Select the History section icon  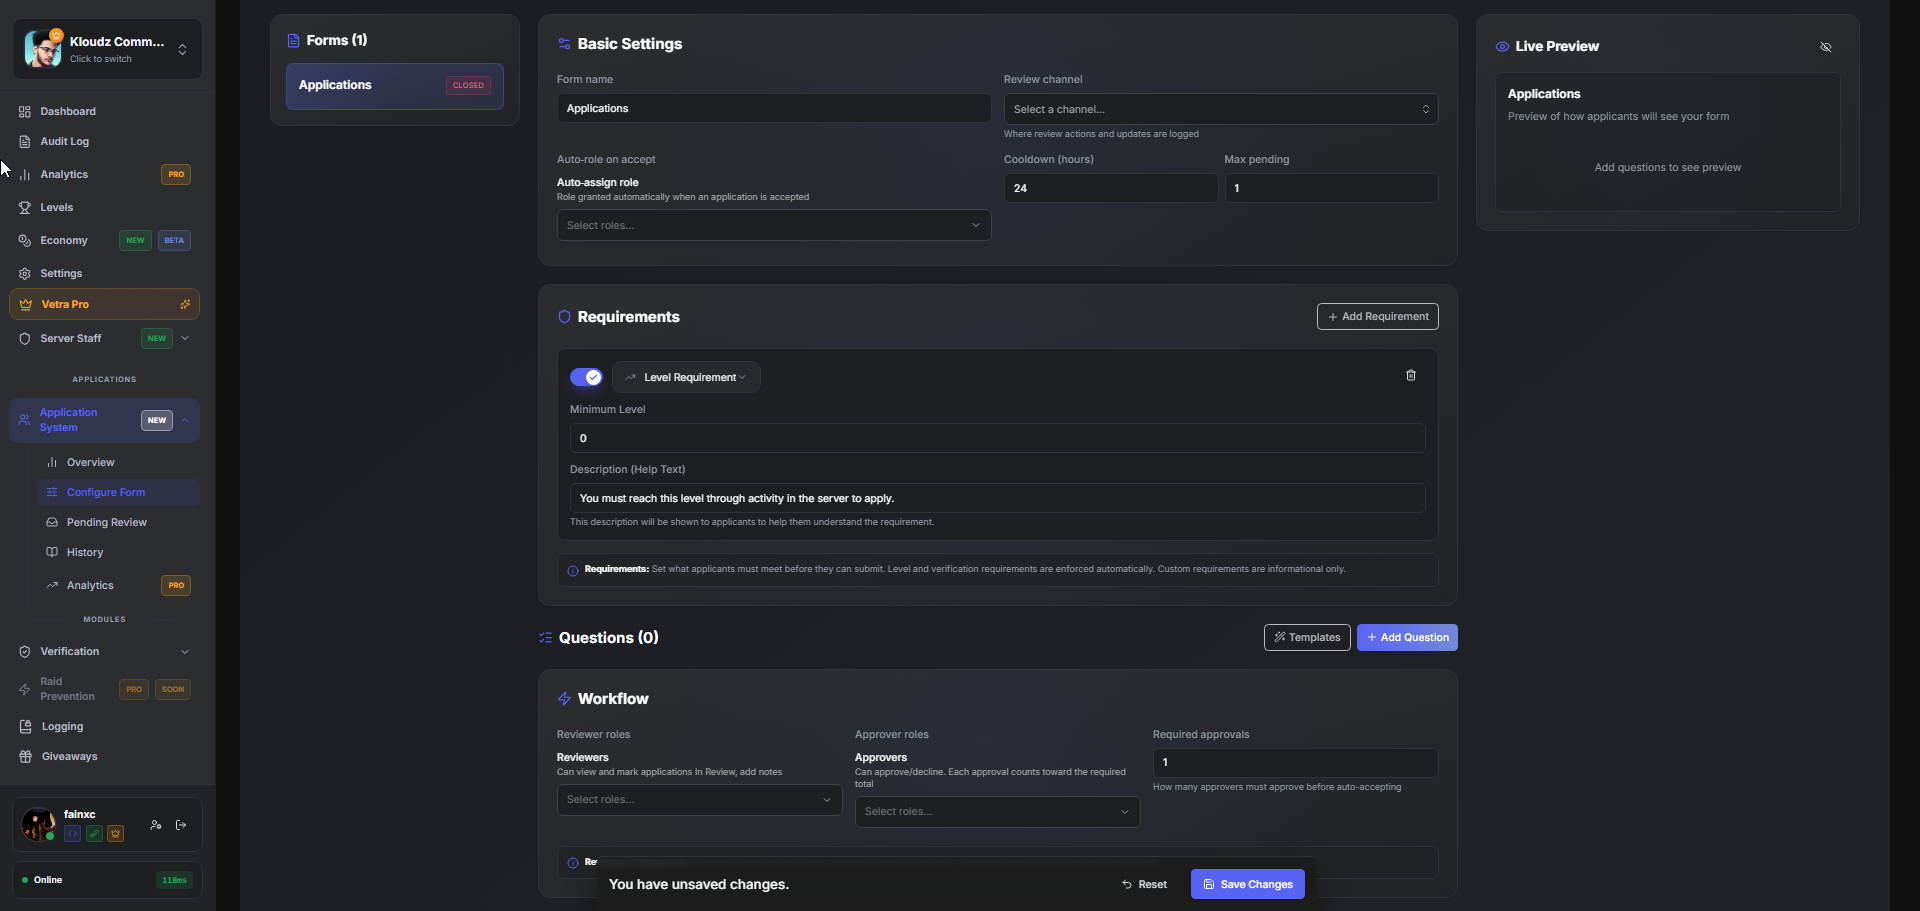click(x=53, y=551)
